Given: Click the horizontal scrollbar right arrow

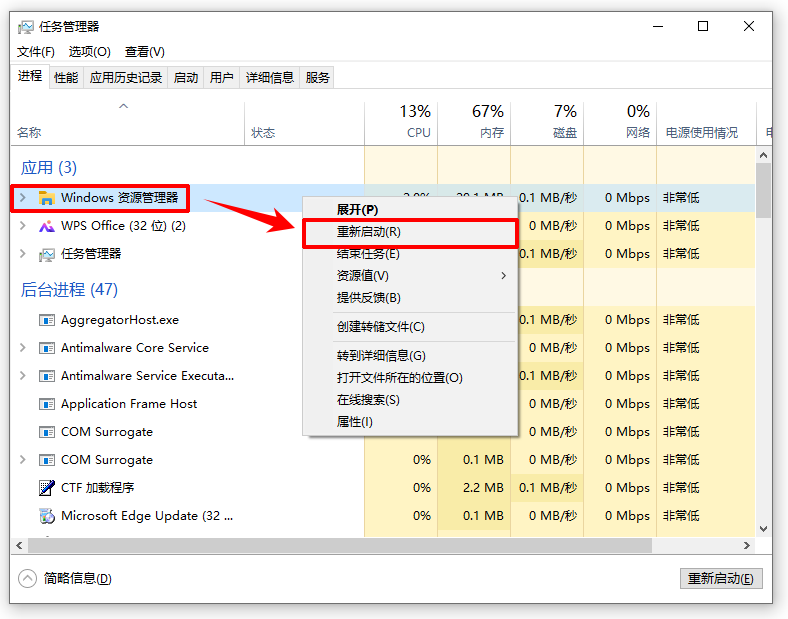Looking at the screenshot, I should (x=747, y=545).
